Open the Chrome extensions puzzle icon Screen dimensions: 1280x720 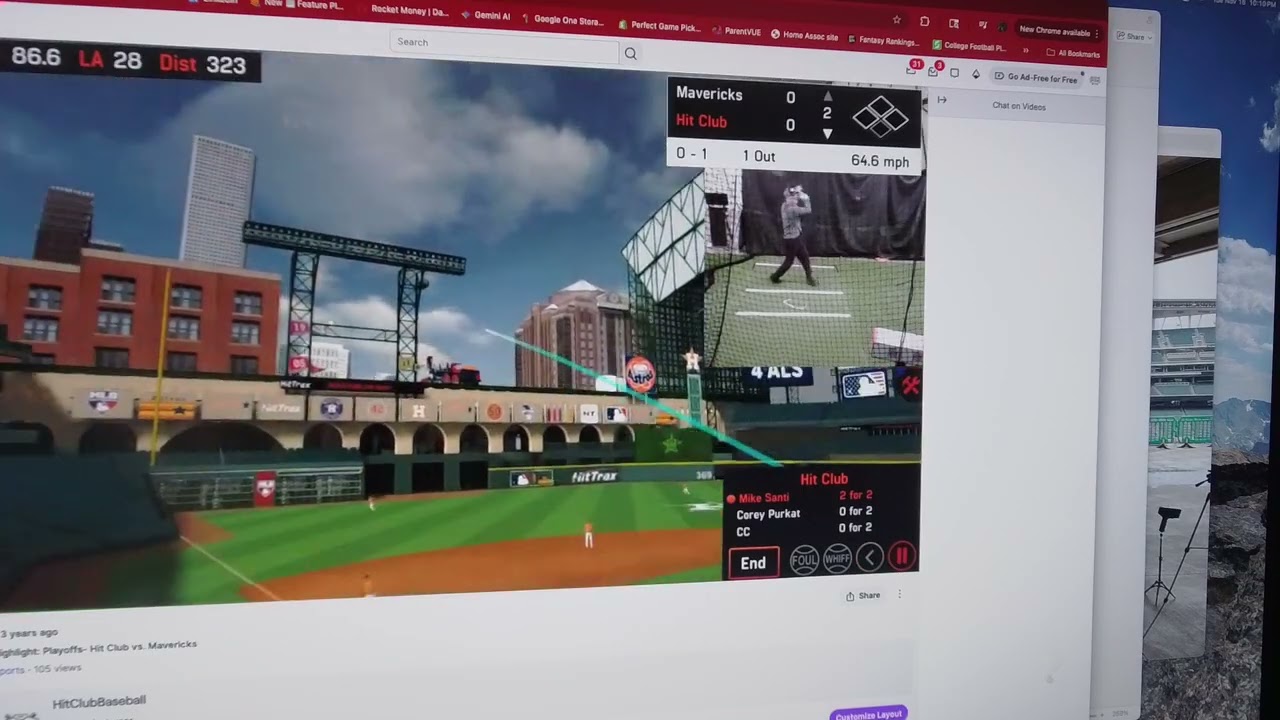[x=925, y=21]
